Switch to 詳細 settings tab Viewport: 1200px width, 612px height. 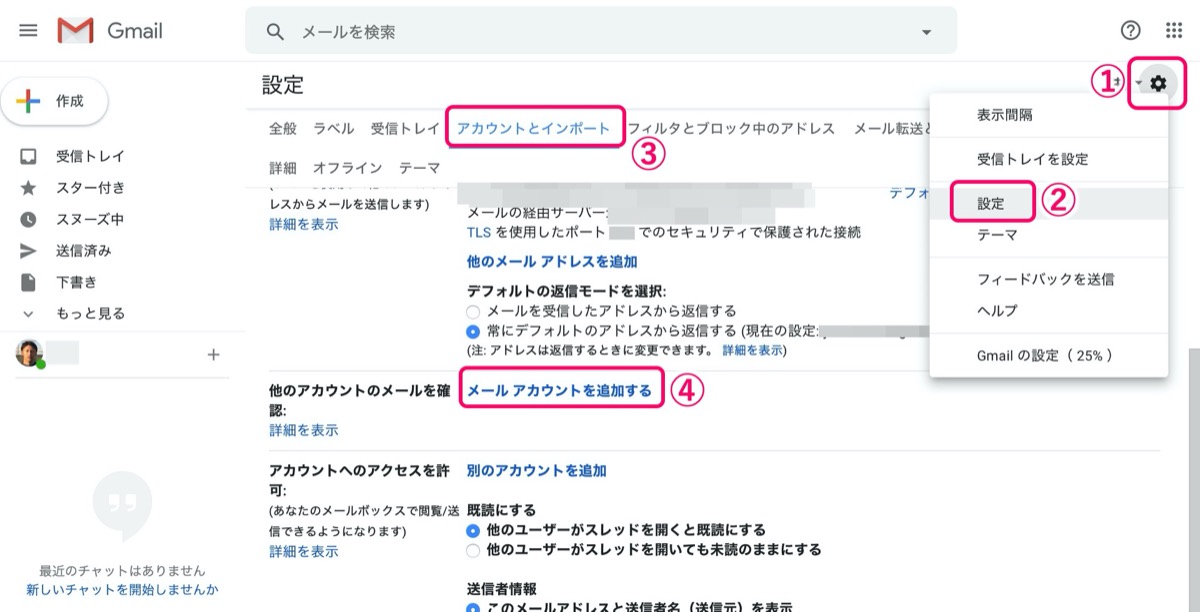(283, 168)
